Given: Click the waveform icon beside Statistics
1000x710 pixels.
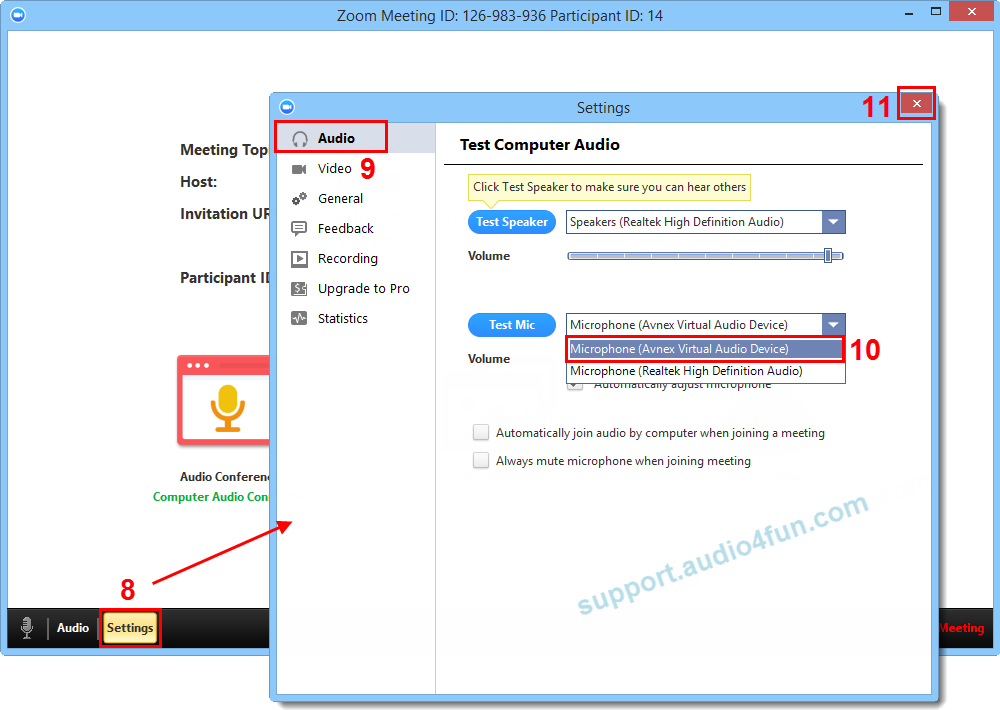Looking at the screenshot, I should (299, 318).
